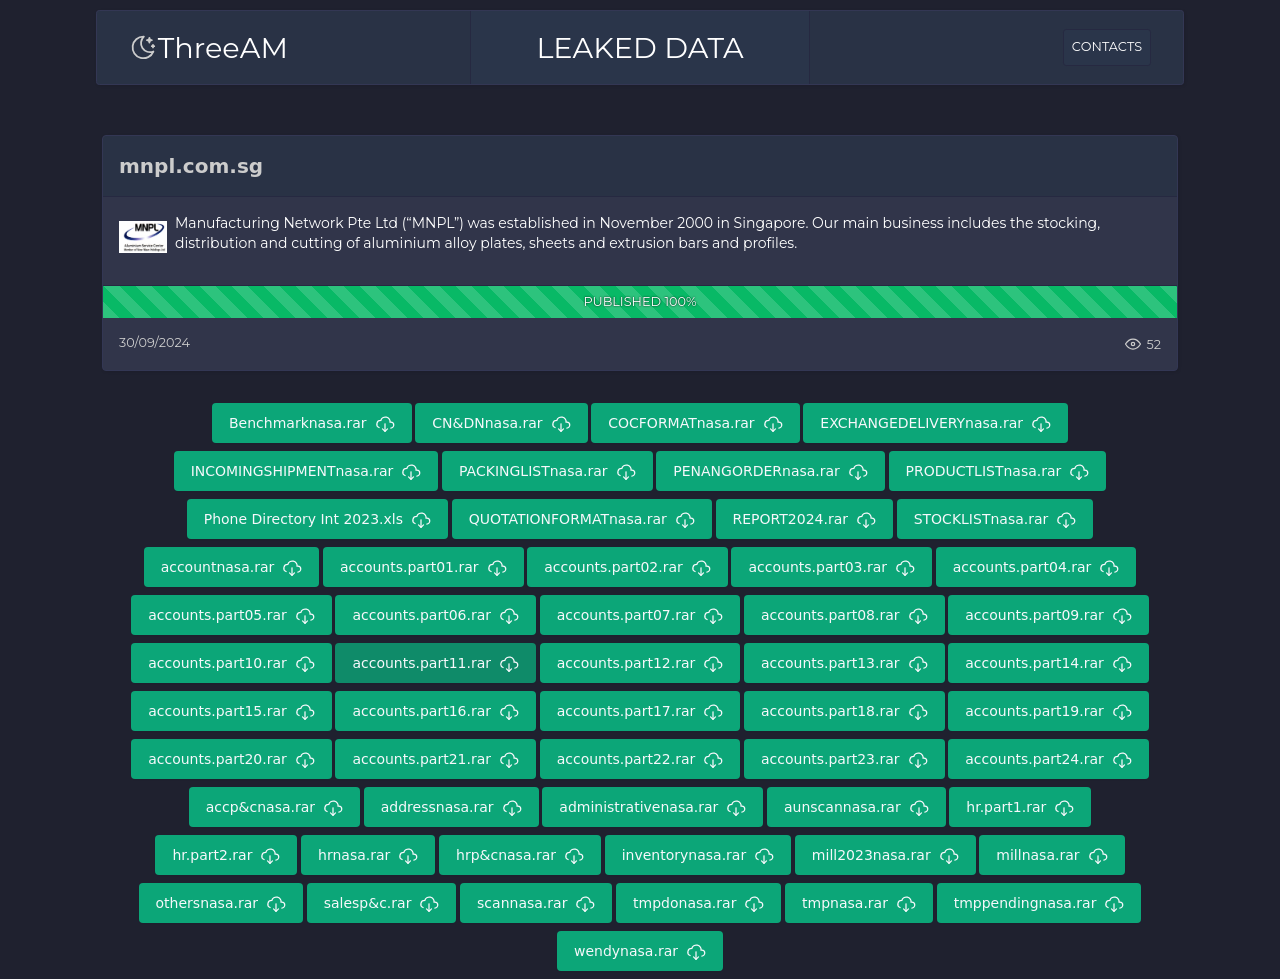
Task: Click the mnpl.com.sg heading
Action: [191, 166]
